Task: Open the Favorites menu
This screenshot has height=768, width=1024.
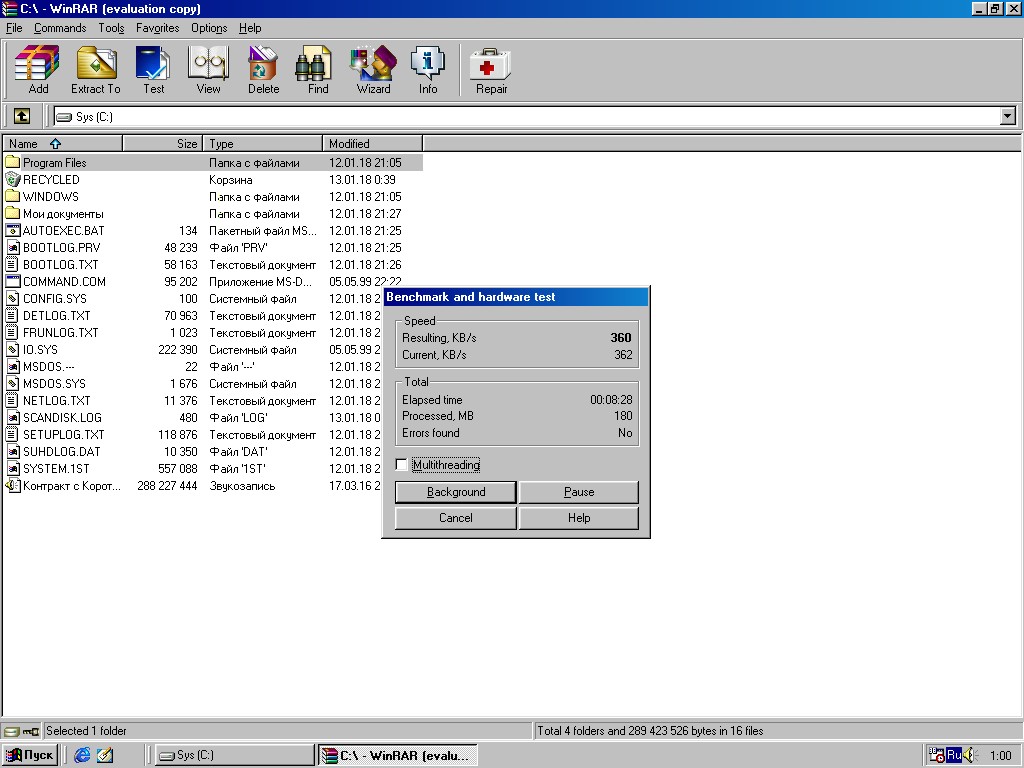Action: click(157, 28)
